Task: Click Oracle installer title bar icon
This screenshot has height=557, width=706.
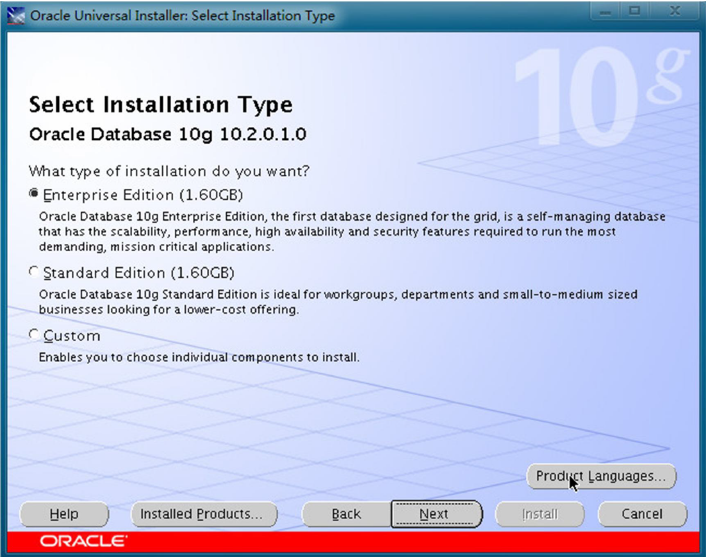Action: [x=16, y=15]
